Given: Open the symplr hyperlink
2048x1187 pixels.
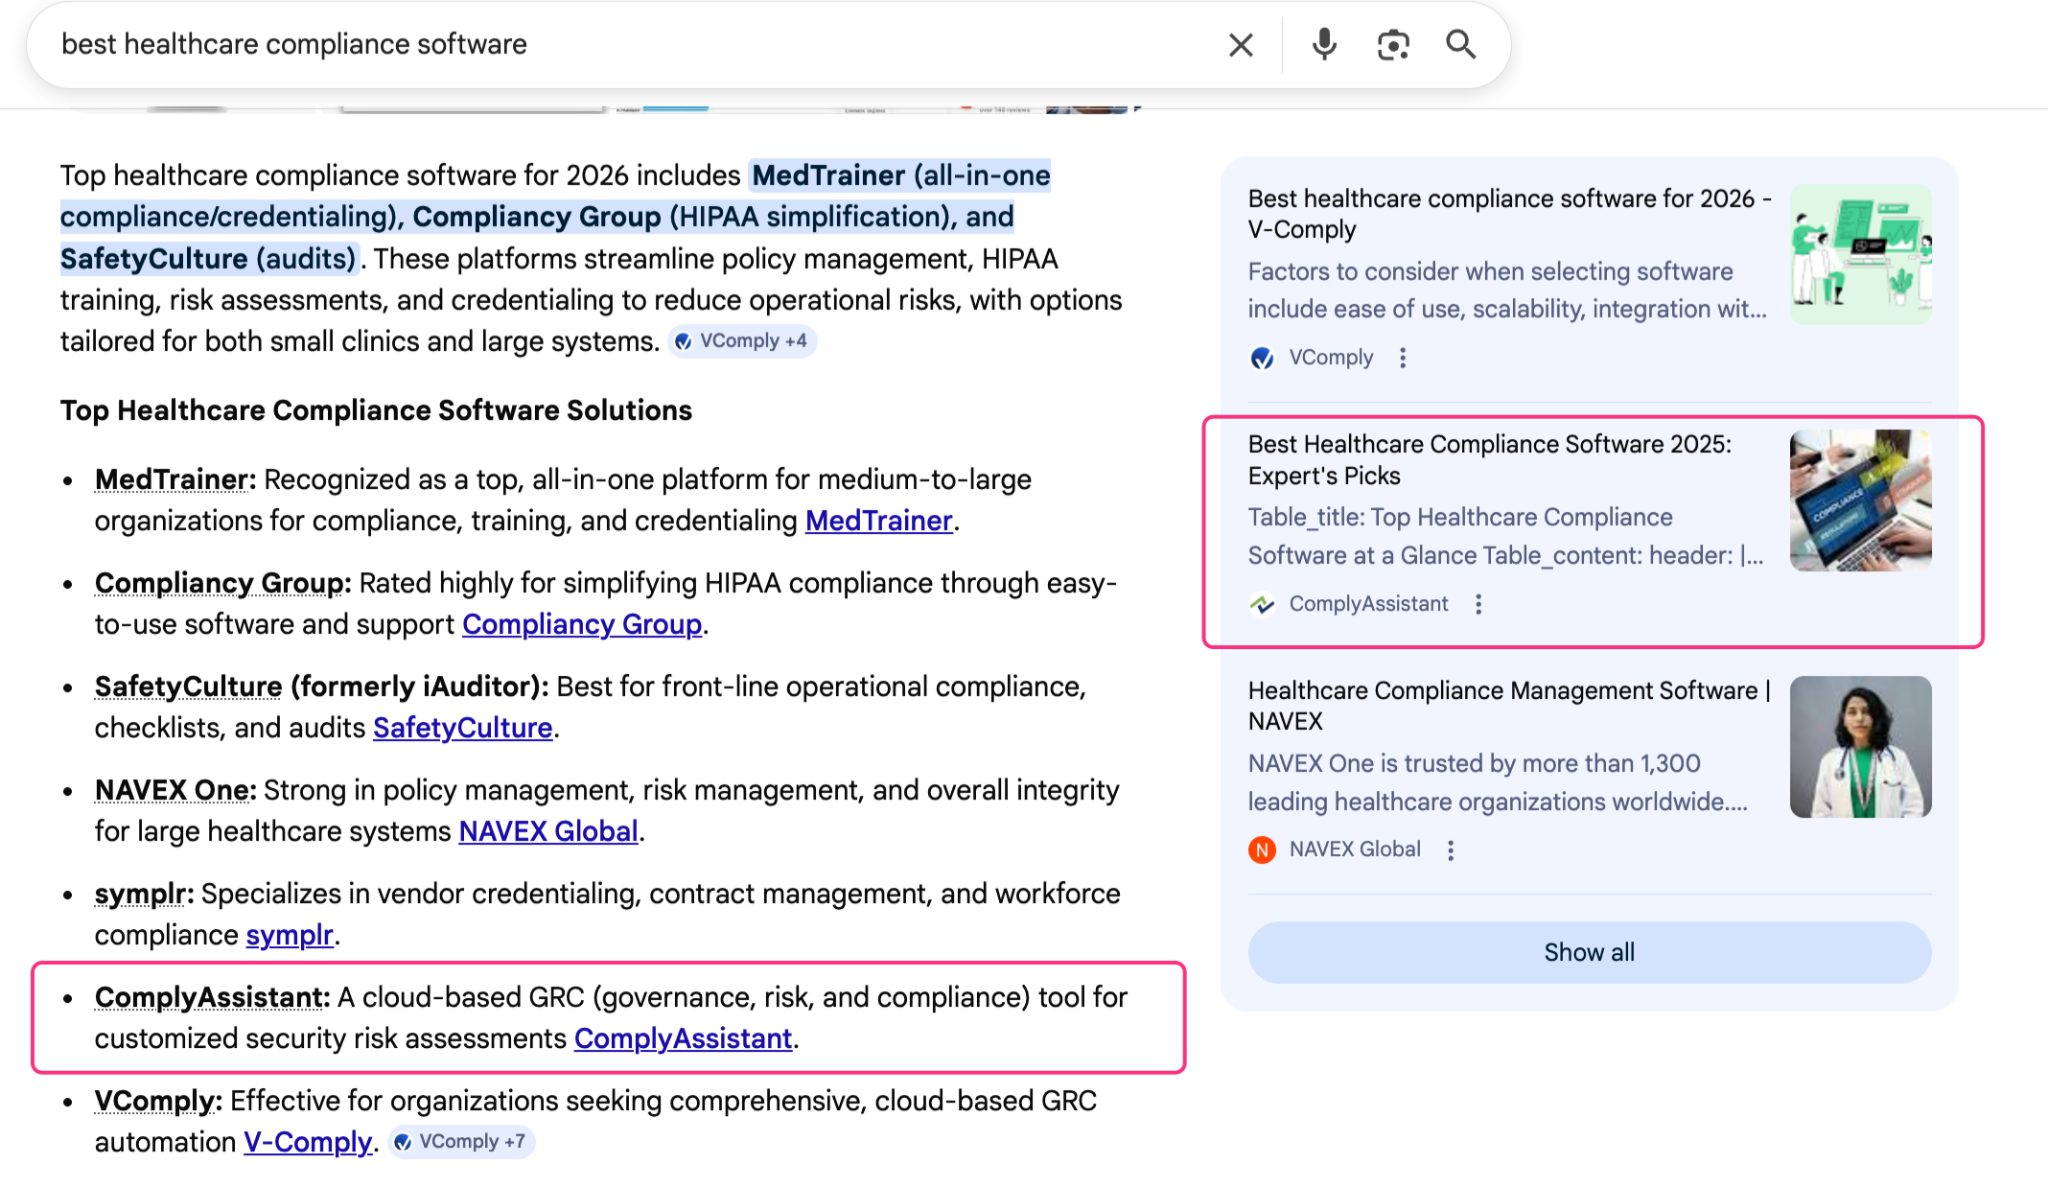Looking at the screenshot, I should [x=290, y=935].
